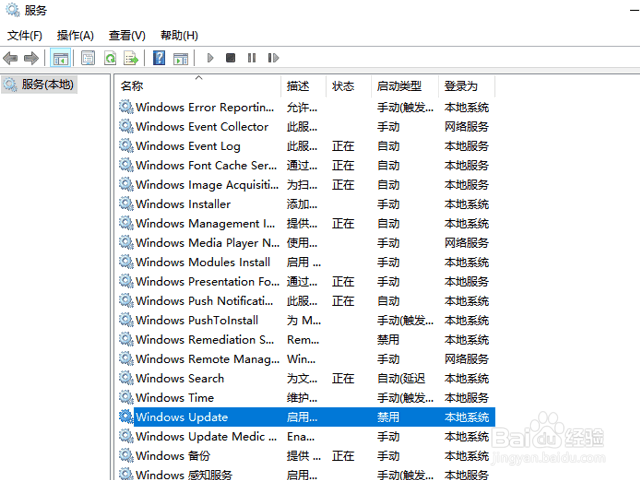640x480 pixels.
Task: Select the Windows Event Collector service name
Action: click(202, 127)
